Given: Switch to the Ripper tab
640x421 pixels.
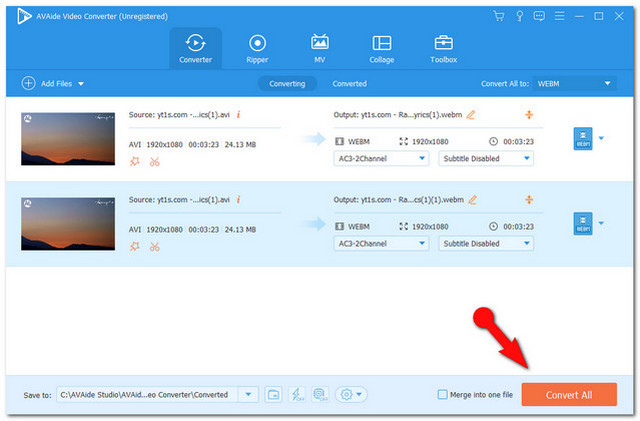Looking at the screenshot, I should pyautogui.click(x=257, y=48).
